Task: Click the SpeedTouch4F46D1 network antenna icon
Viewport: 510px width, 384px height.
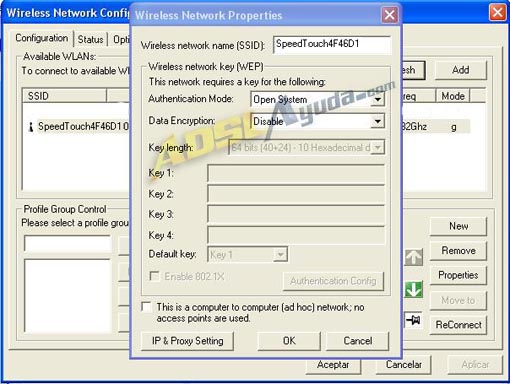Action: [31, 127]
